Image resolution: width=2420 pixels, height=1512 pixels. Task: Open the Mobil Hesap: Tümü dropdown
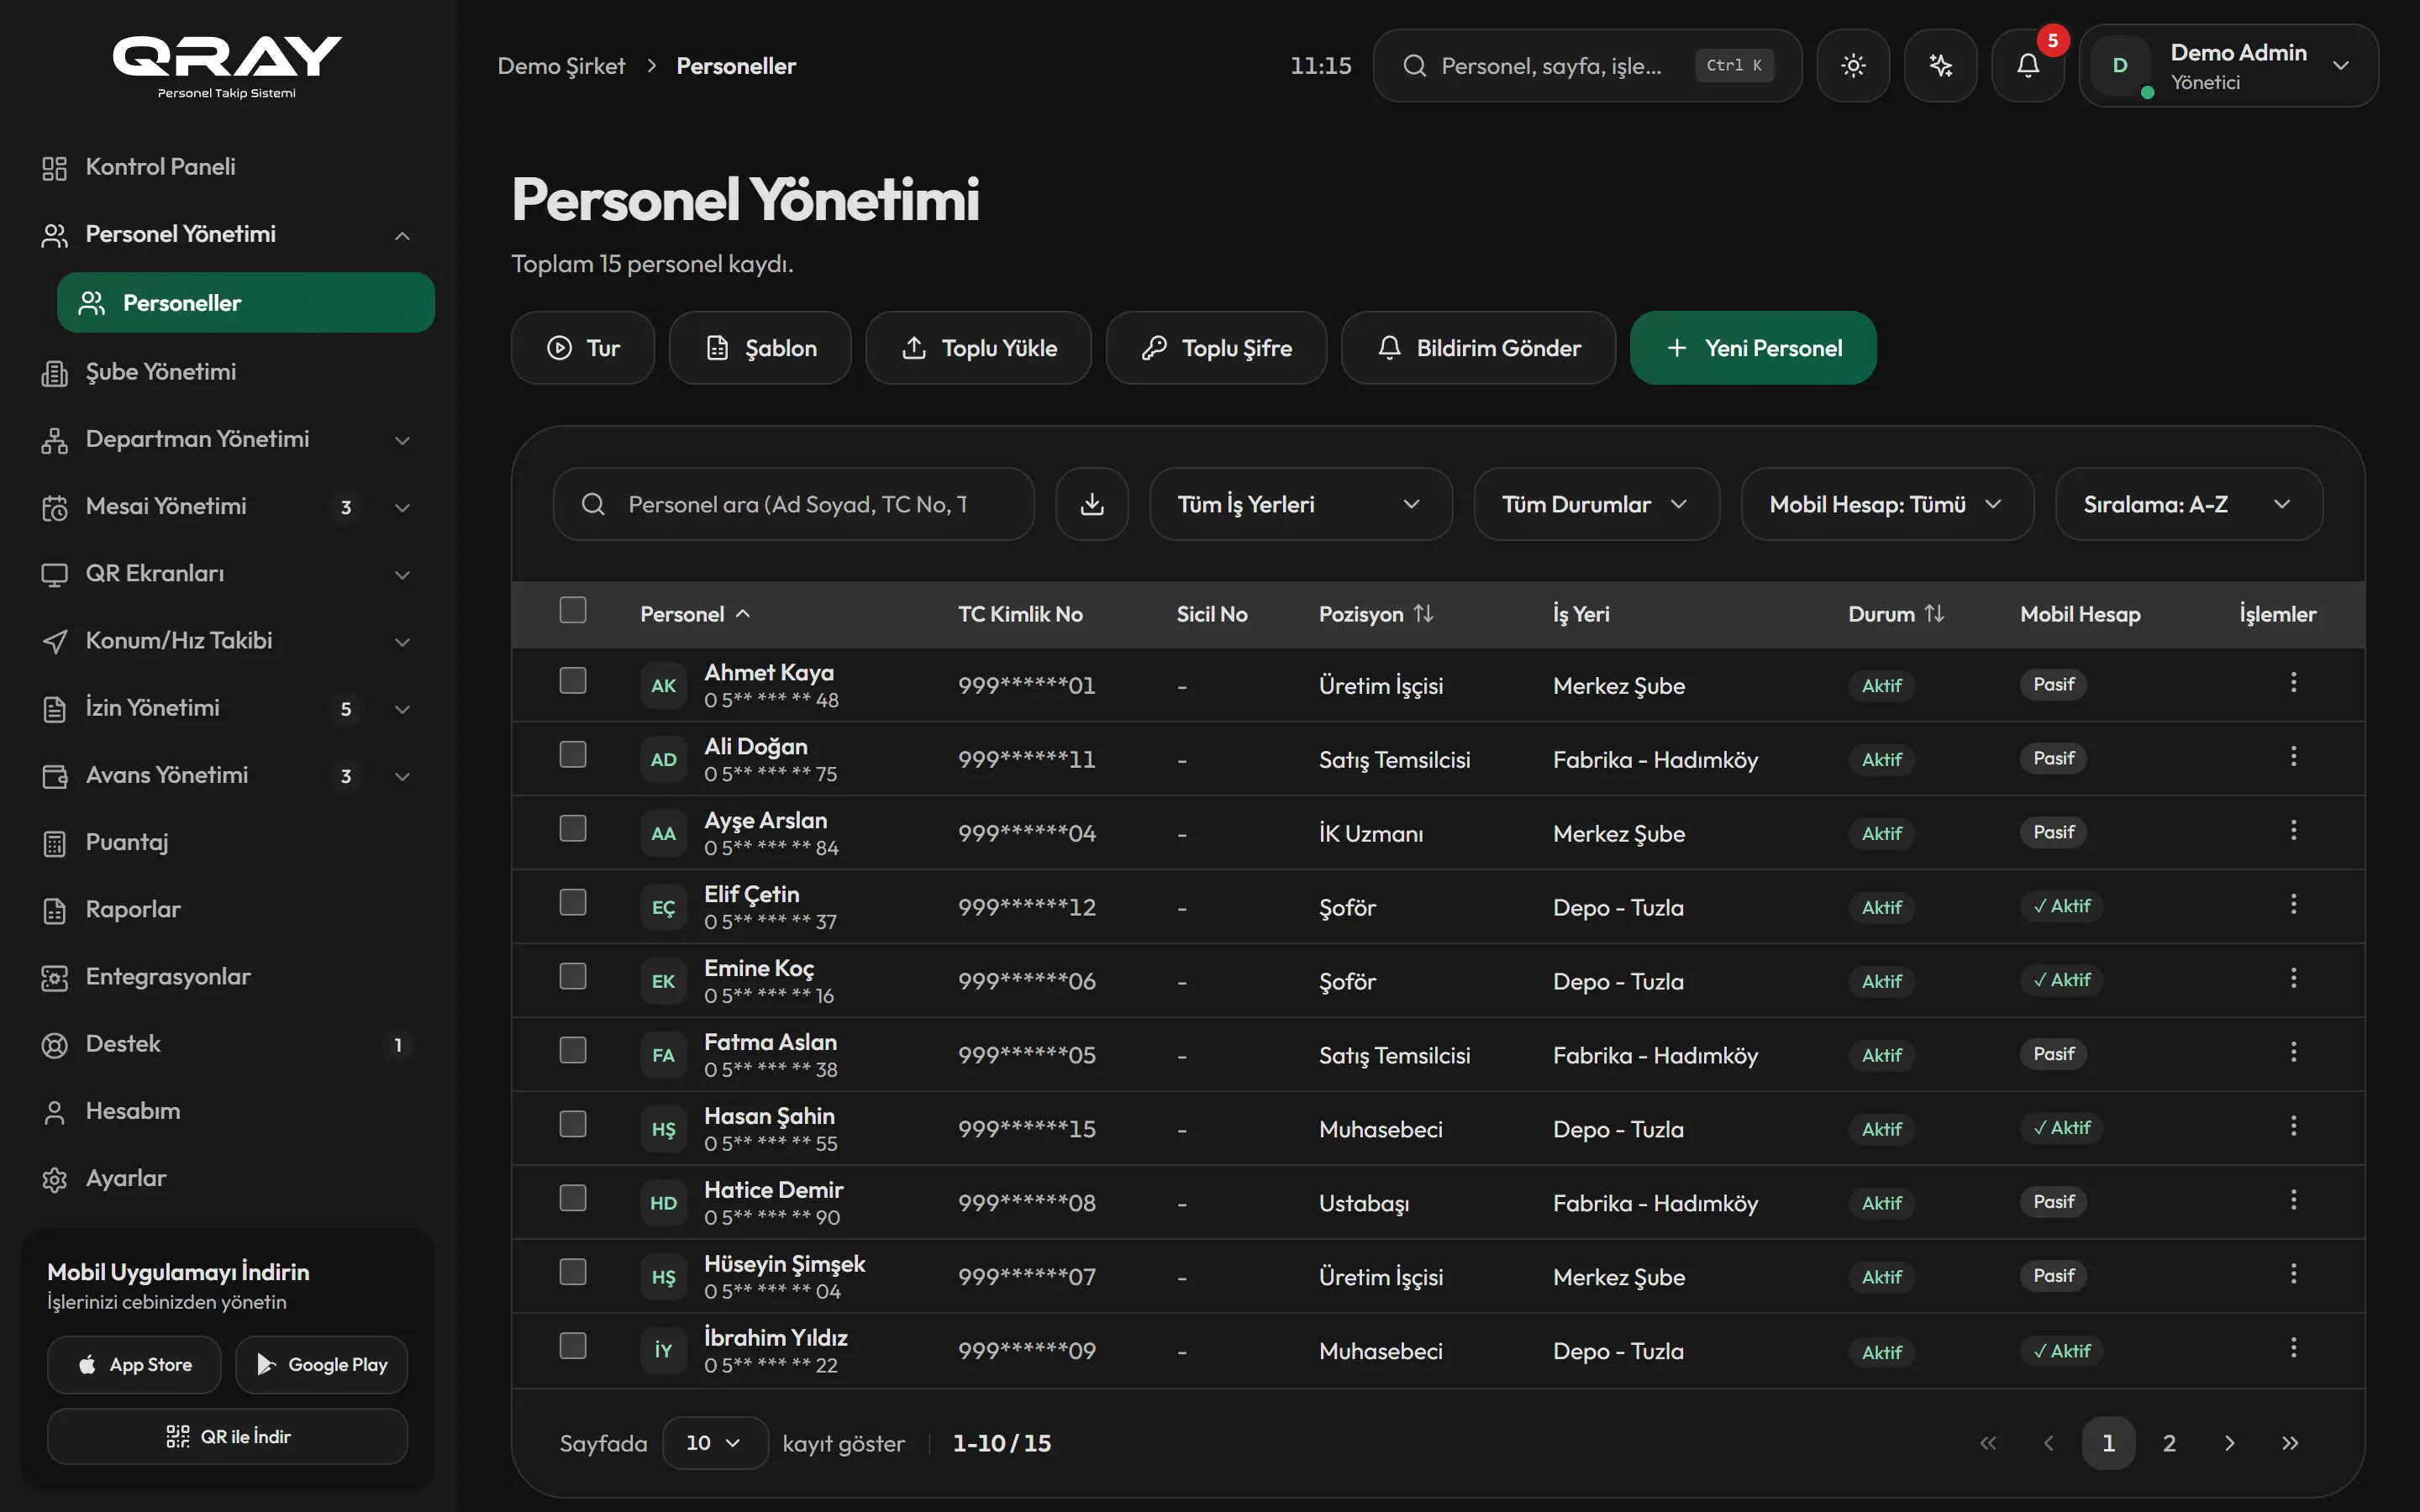[x=1887, y=504]
